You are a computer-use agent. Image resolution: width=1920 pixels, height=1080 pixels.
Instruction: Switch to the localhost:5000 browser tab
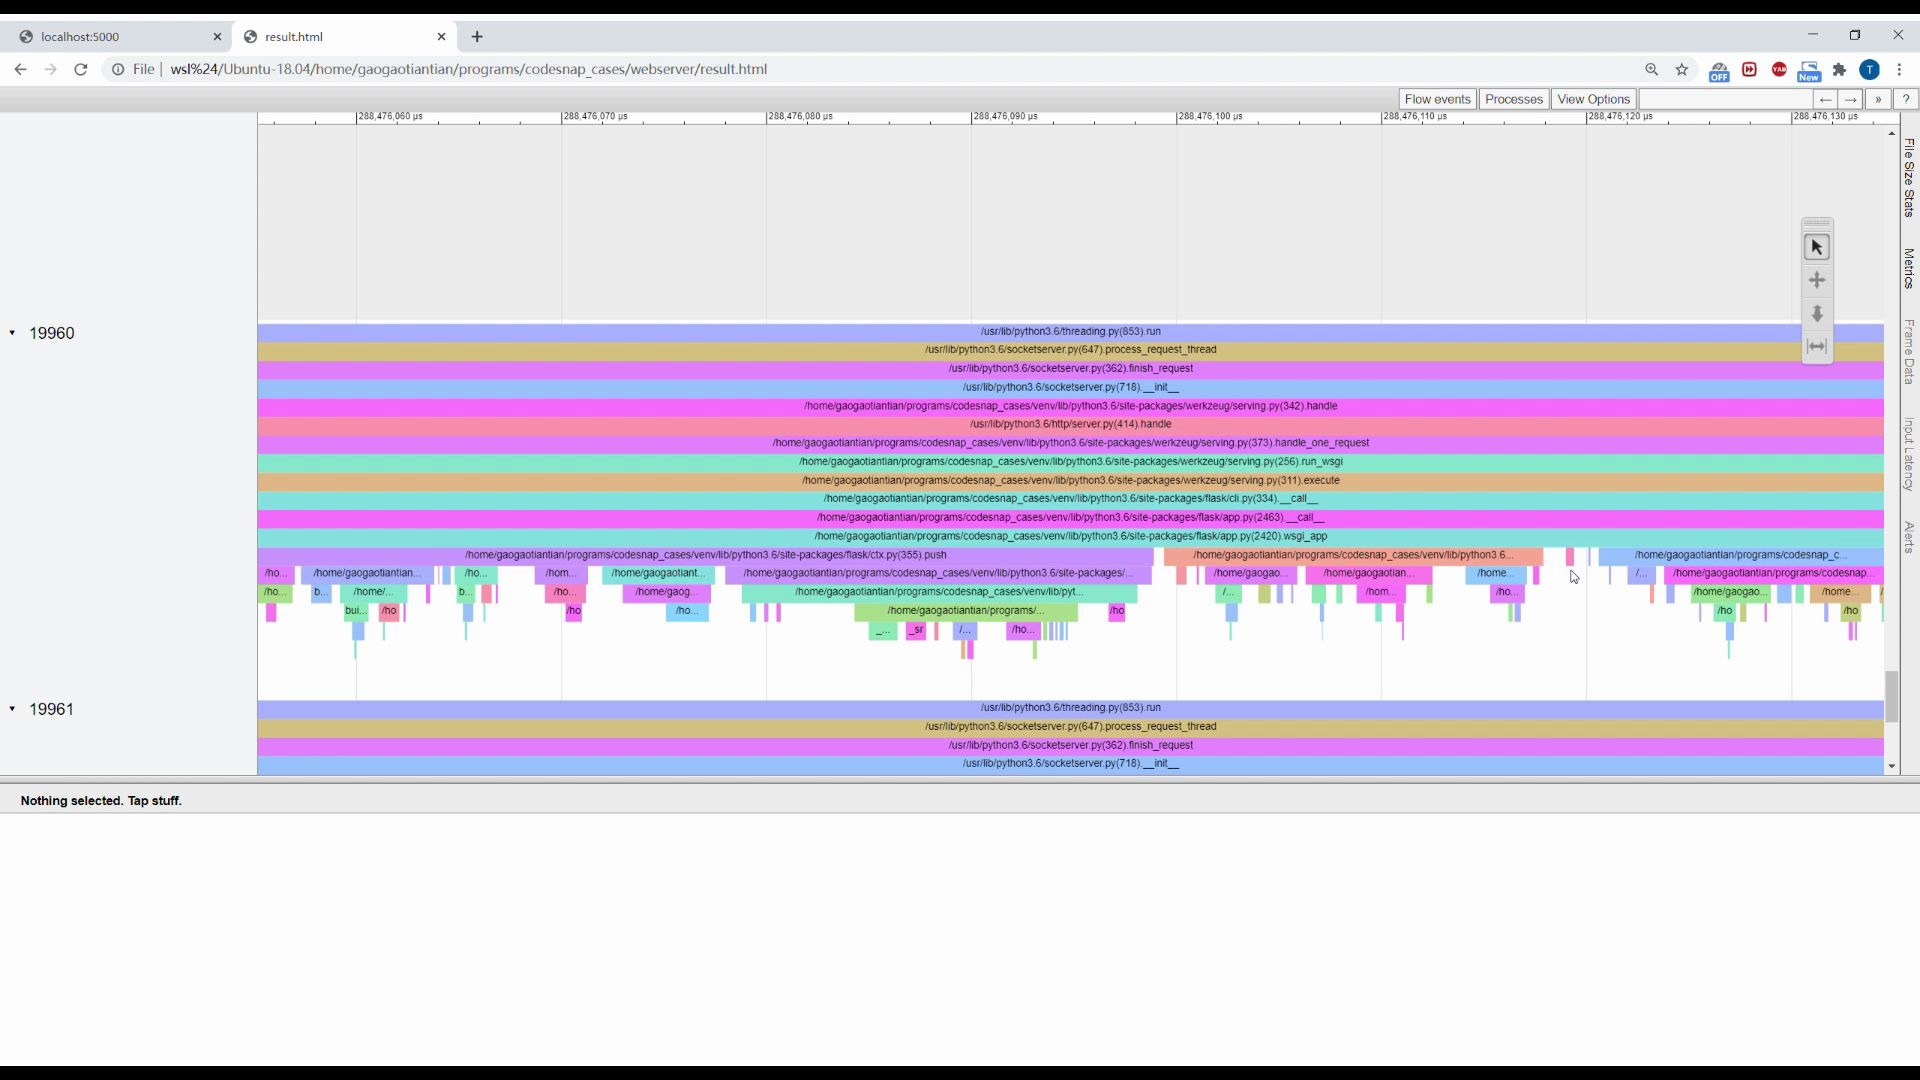80,37
